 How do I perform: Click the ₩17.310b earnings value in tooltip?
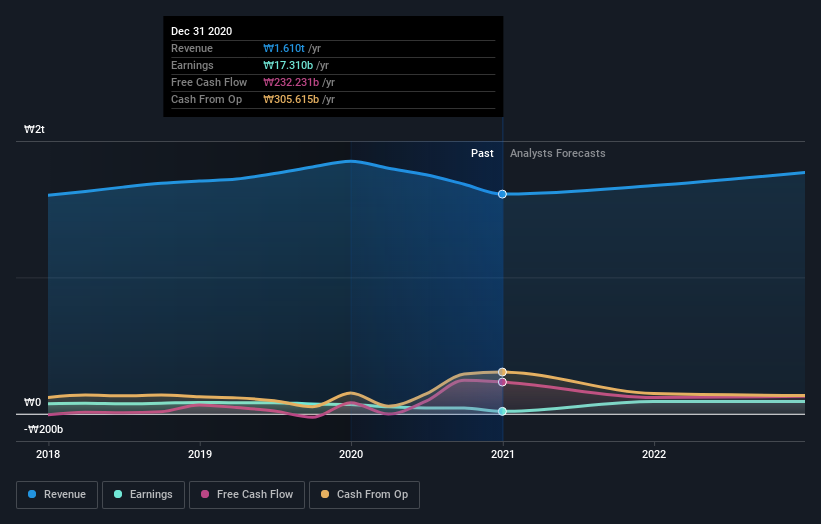click(x=288, y=65)
